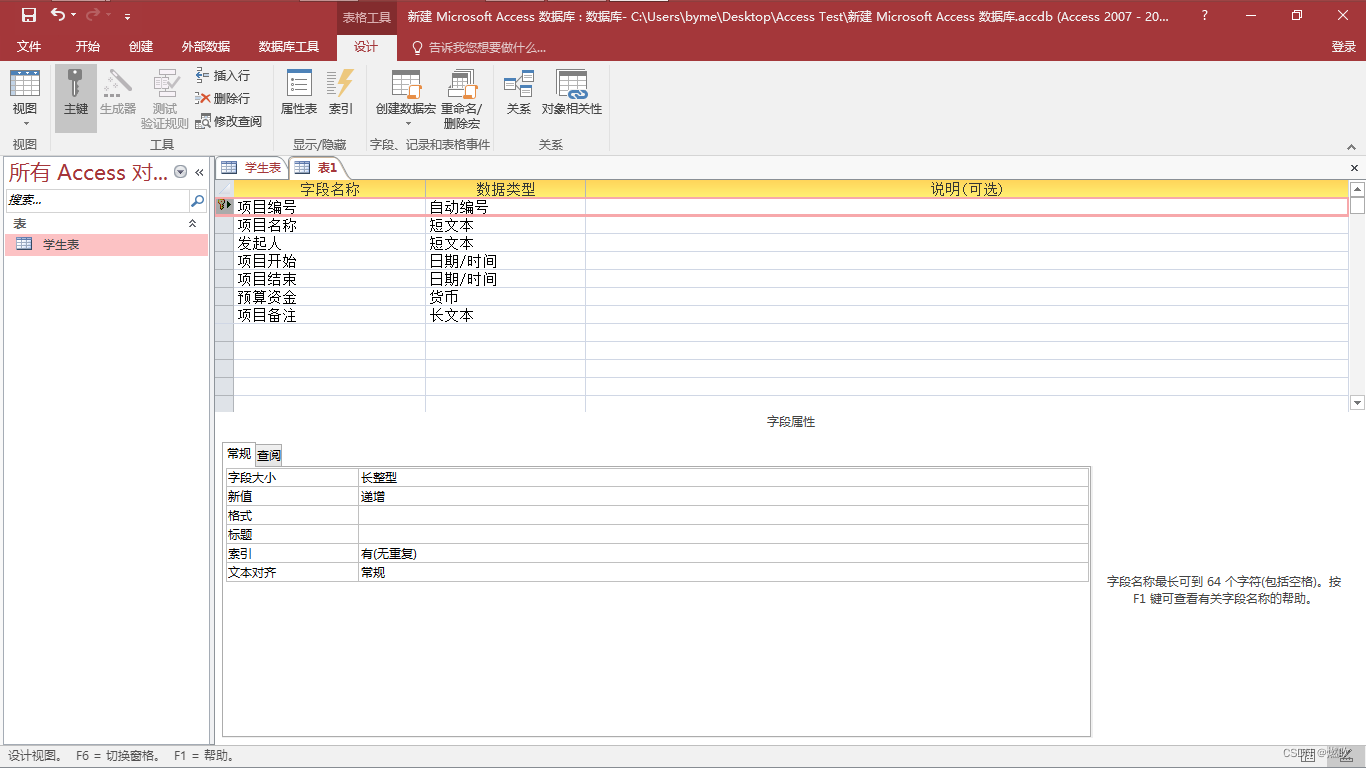Switch to the 数据库工具 ribbon tab
The width and height of the screenshot is (1366, 768).
289,47
